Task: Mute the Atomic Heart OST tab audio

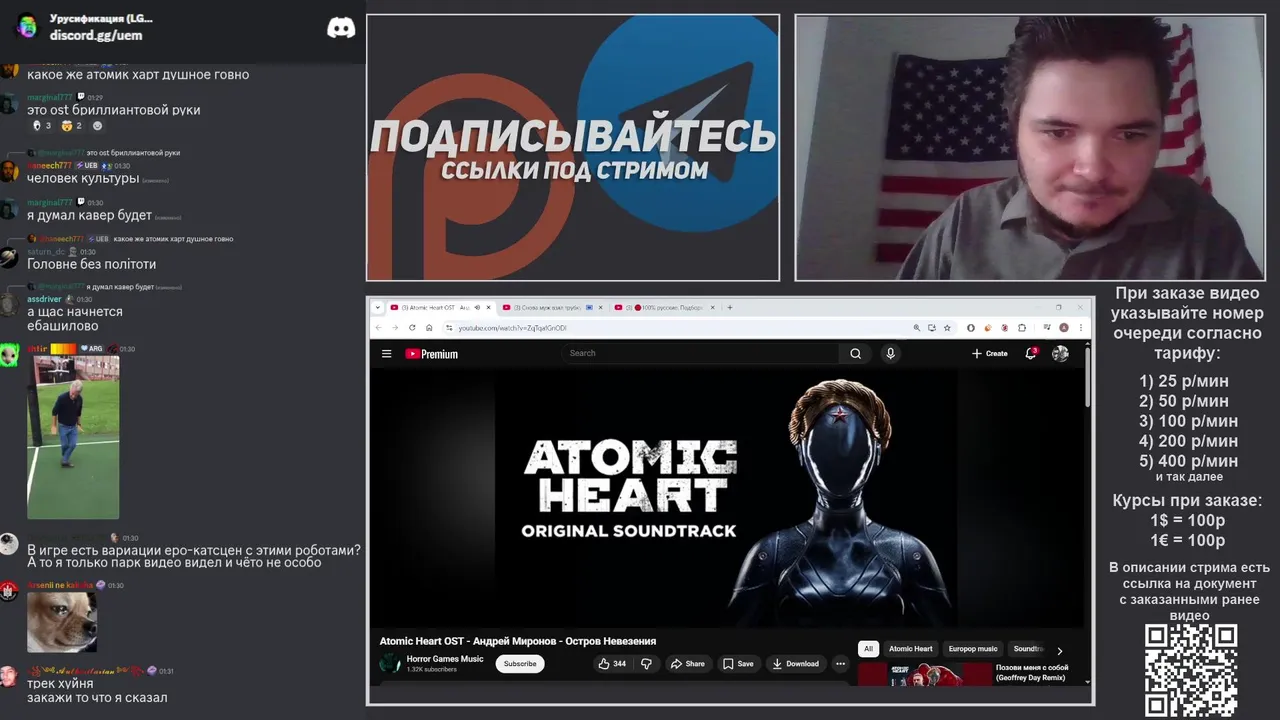Action: (x=476, y=307)
